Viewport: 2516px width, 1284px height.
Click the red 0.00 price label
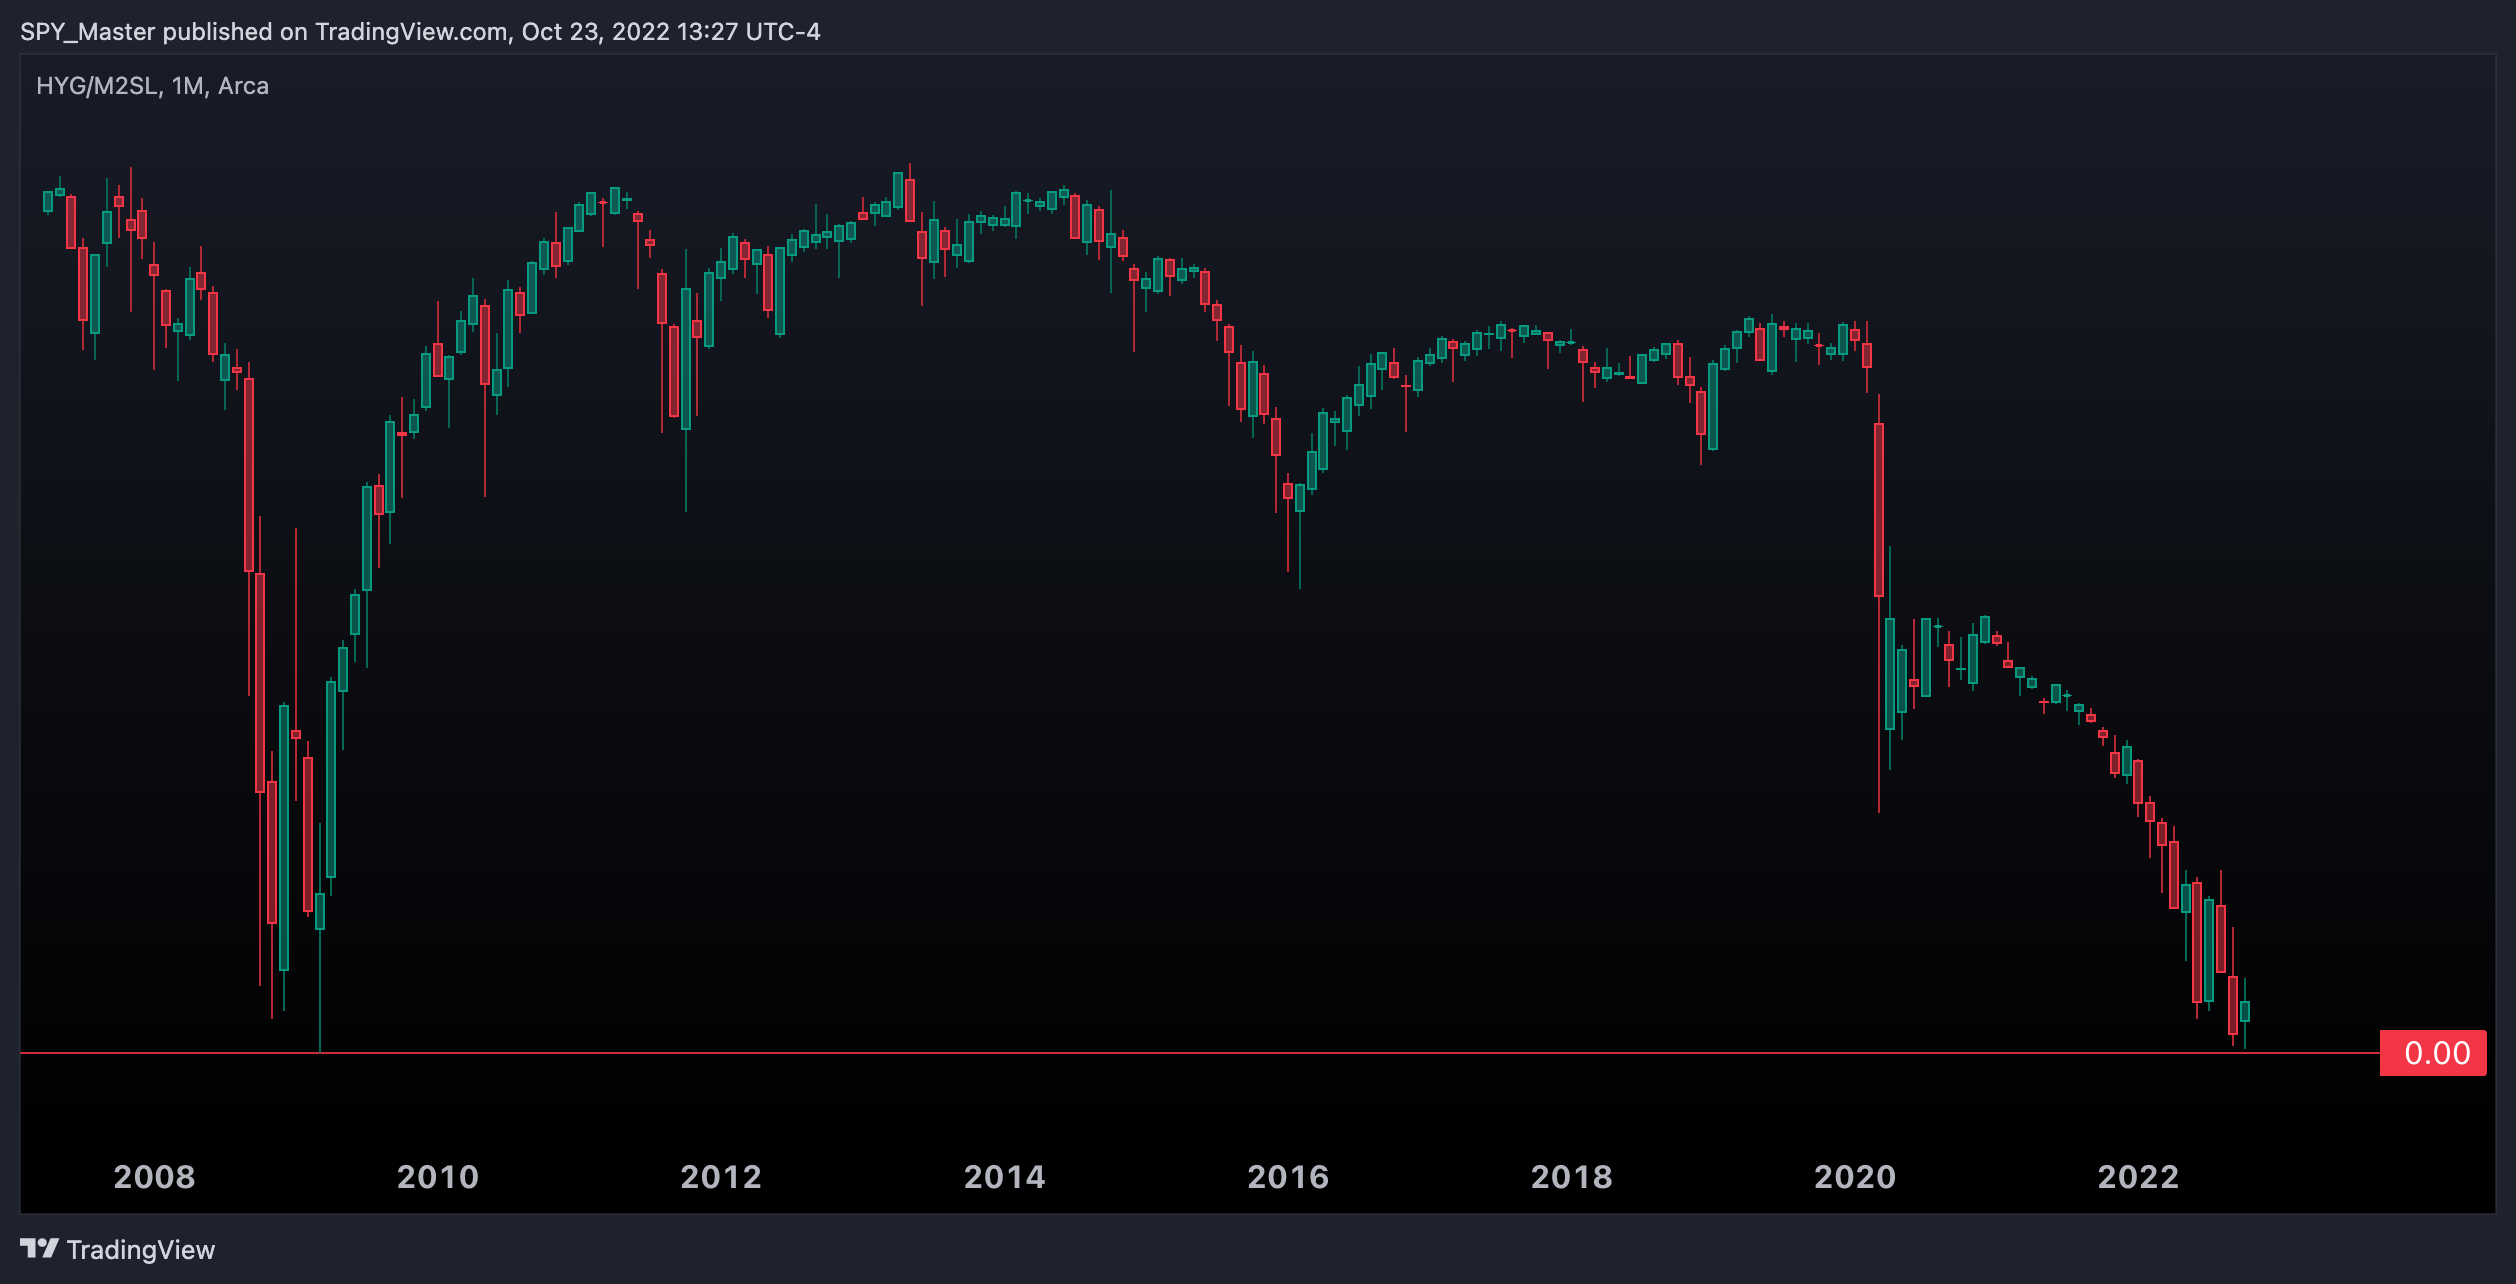[x=2433, y=1053]
